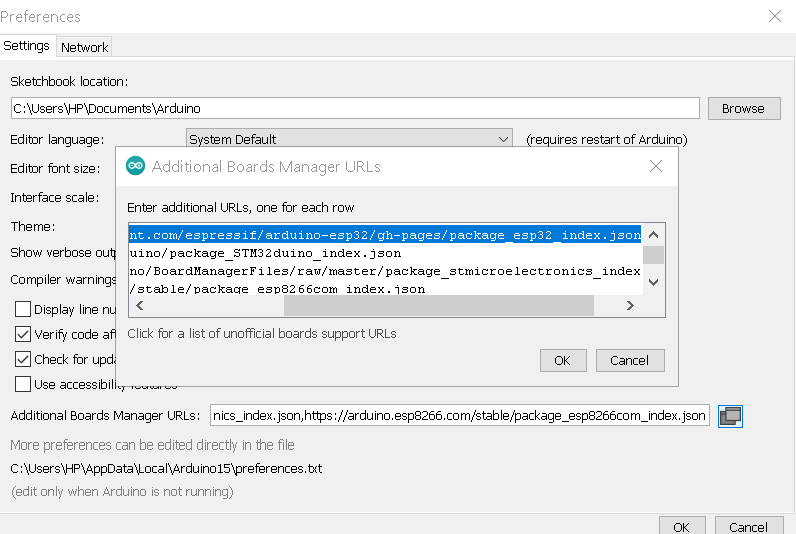Image resolution: width=796 pixels, height=534 pixels.
Task: Select the package_esp32_index.json URL row
Action: pyautogui.click(x=385, y=235)
